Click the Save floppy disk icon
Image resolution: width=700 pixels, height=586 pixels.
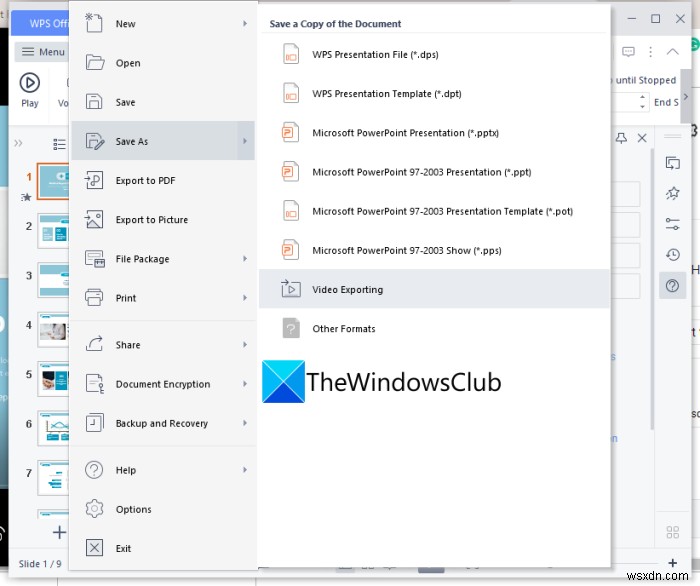pyautogui.click(x=94, y=102)
